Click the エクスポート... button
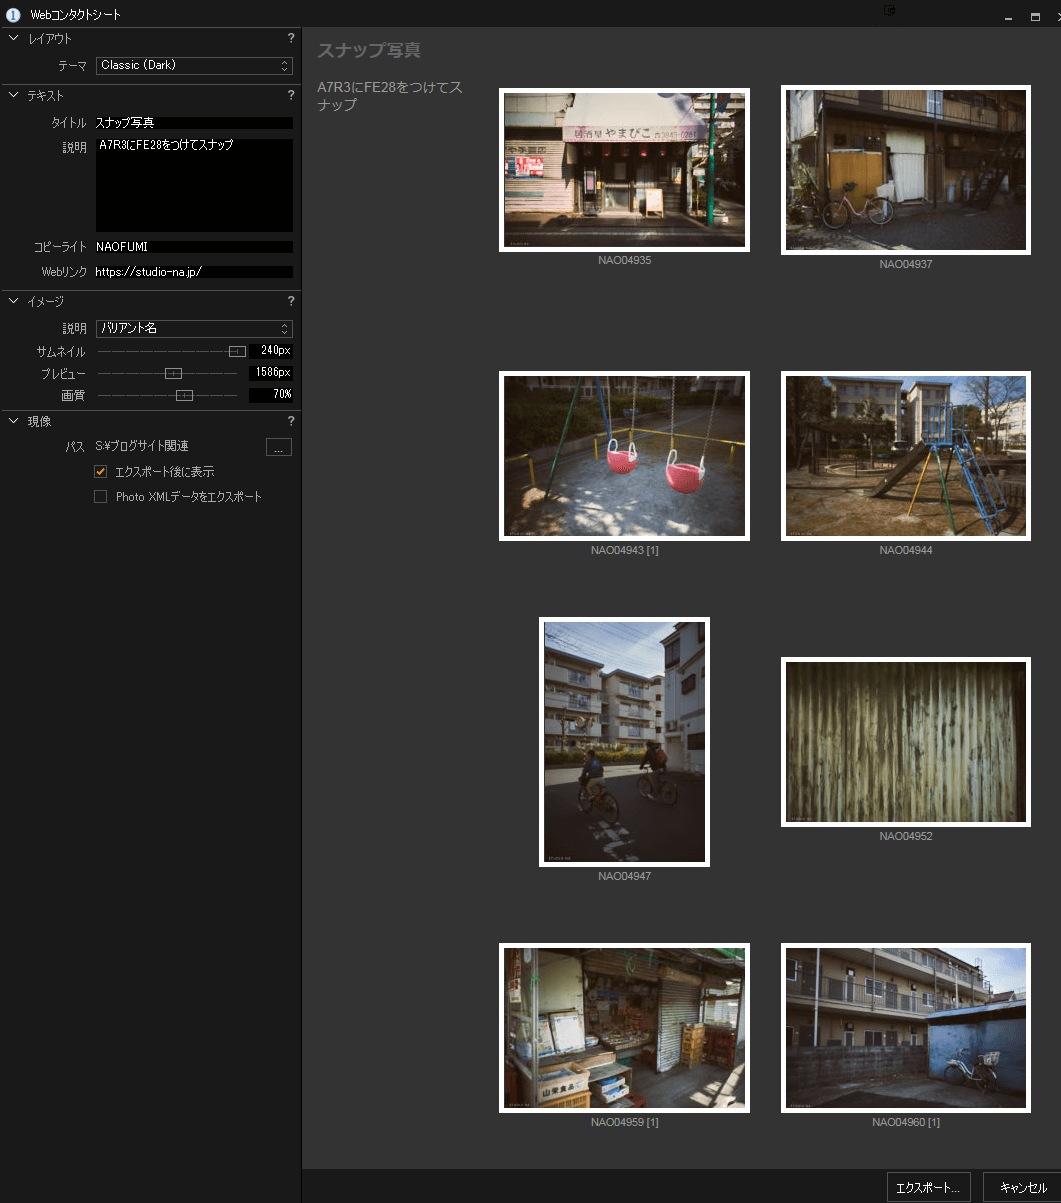 click(928, 1188)
